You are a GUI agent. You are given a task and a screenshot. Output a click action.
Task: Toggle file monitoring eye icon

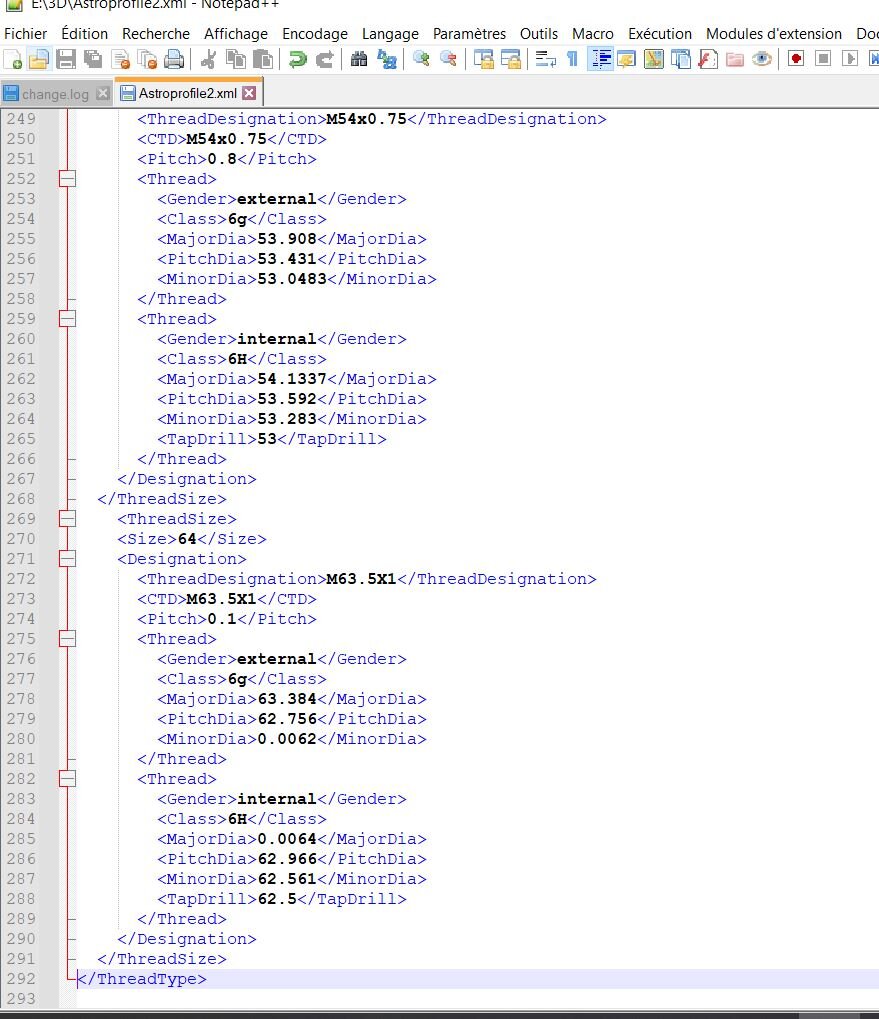[761, 59]
